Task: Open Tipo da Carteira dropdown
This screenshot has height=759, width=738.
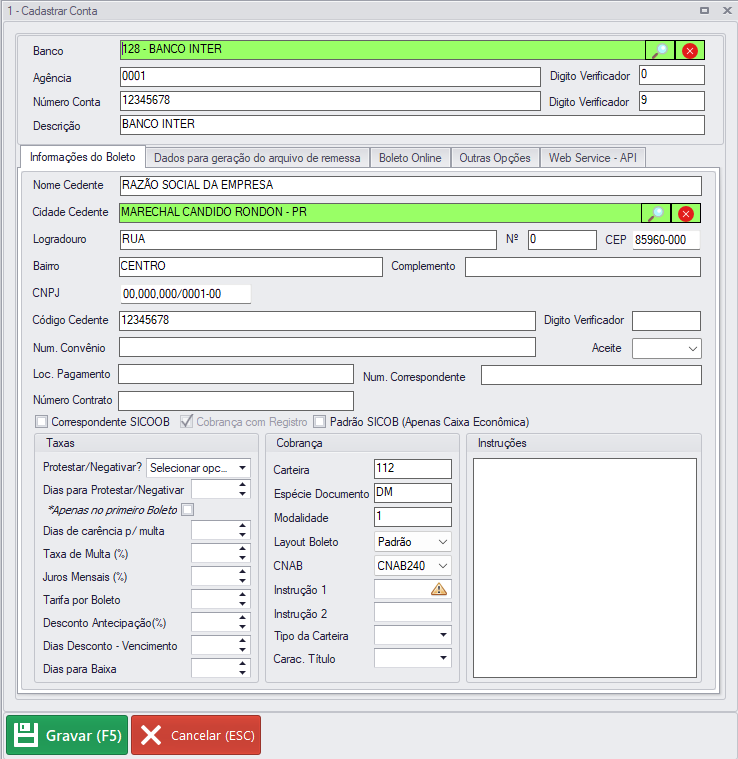Action: point(413,635)
